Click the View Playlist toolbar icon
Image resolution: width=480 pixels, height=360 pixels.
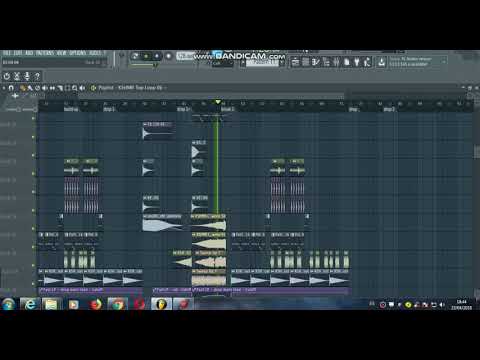click(x=295, y=62)
